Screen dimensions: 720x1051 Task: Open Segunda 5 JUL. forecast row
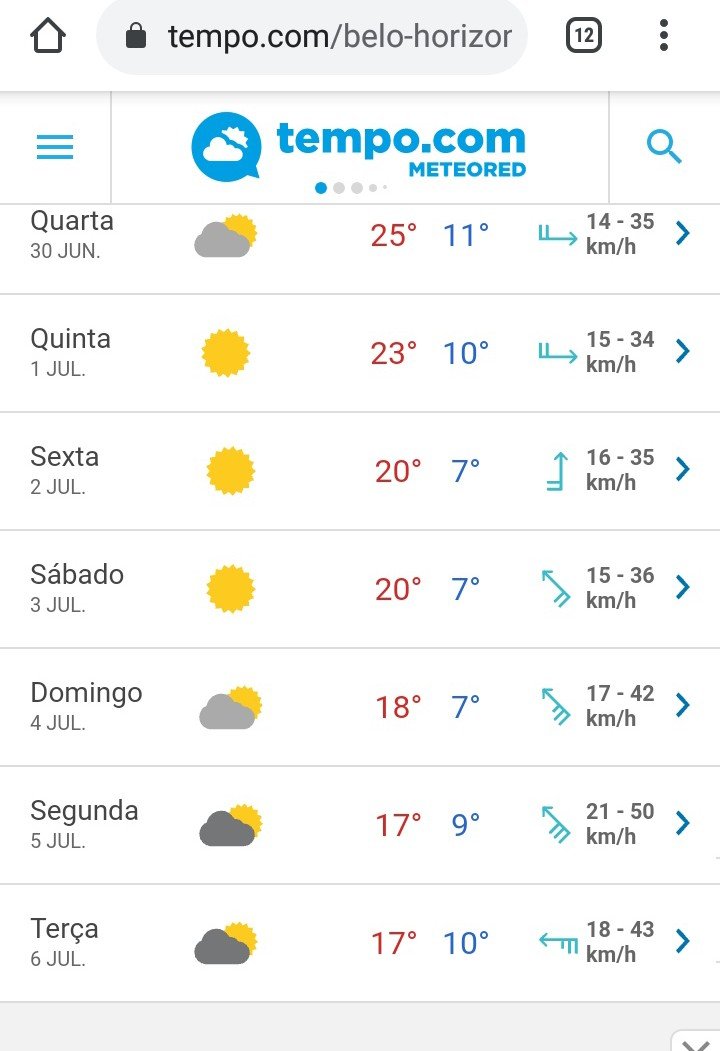pyautogui.click(x=360, y=825)
